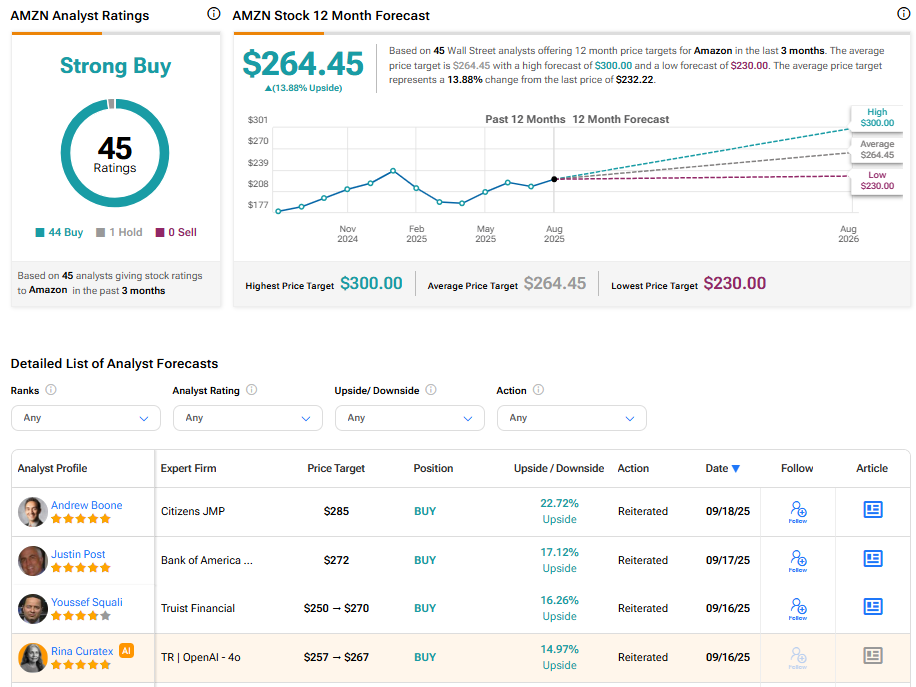This screenshot has width=916, height=687.
Task: Open Andrew Boone's analyst profile link
Action: pos(86,505)
